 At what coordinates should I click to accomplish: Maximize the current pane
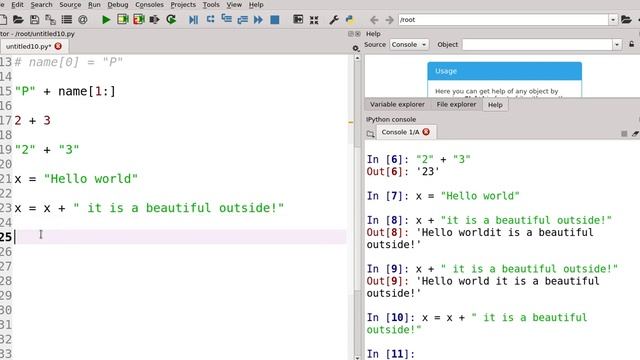(298, 19)
